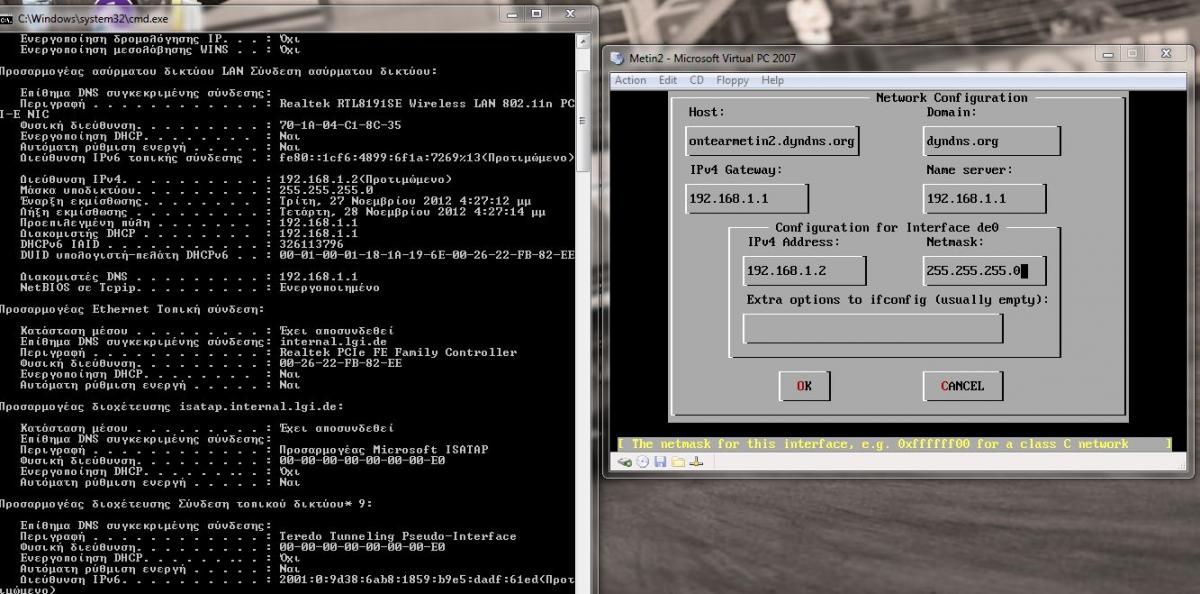Focus the Host field ontearmetin2.dyndns.org
1200x594 pixels.
(773, 141)
